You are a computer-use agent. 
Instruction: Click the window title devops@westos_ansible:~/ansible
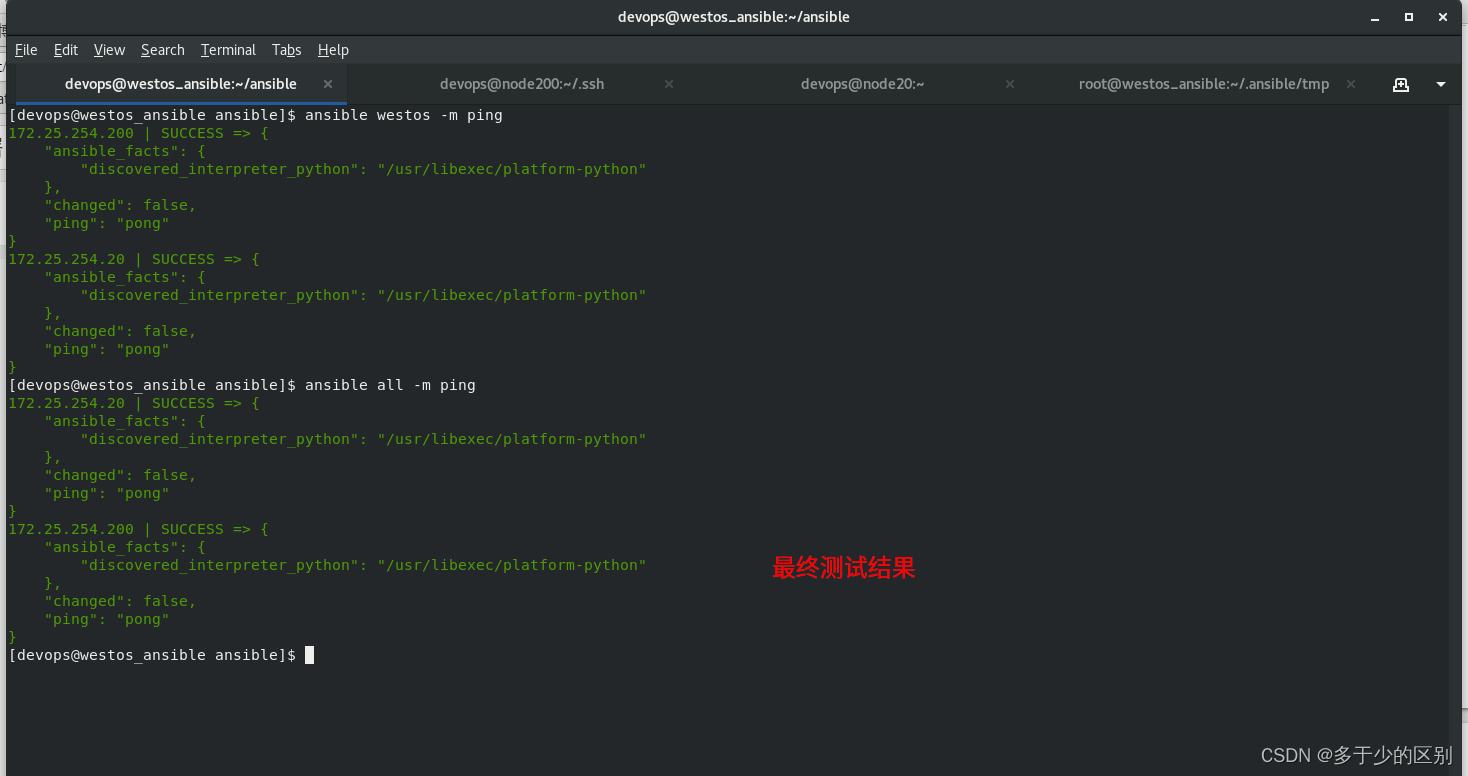click(x=734, y=17)
